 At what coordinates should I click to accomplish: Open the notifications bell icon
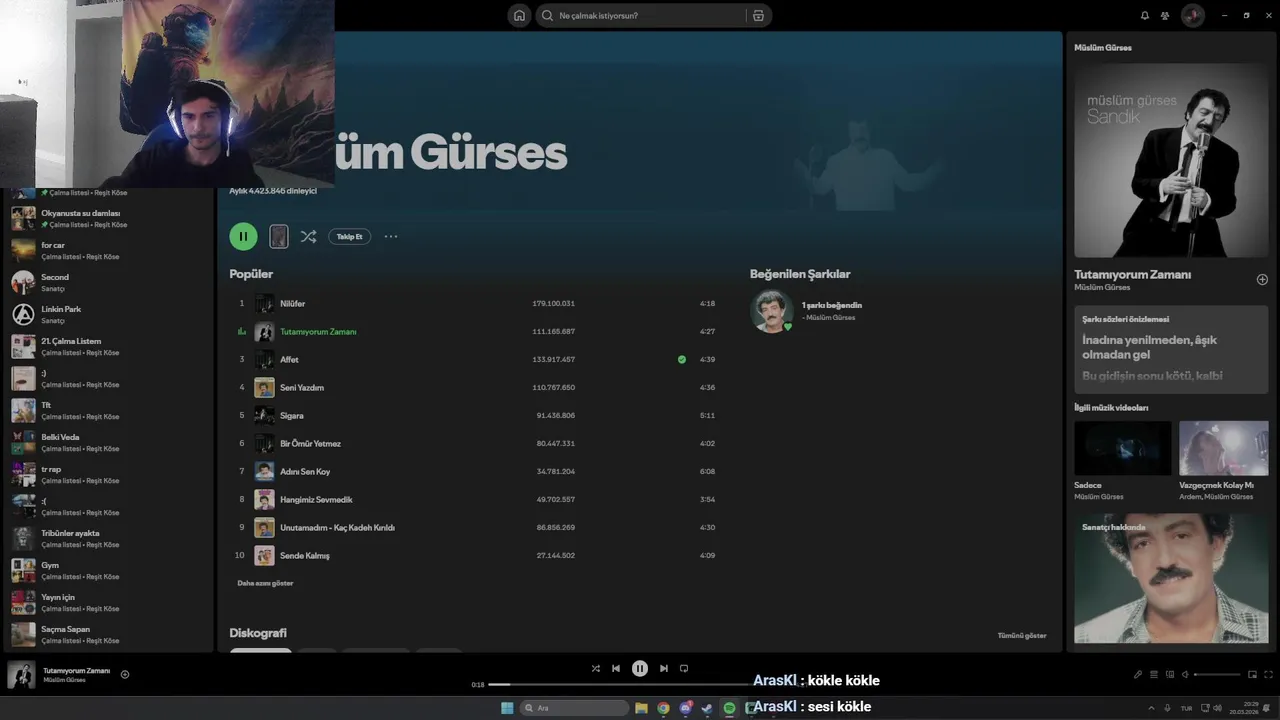[1145, 15]
